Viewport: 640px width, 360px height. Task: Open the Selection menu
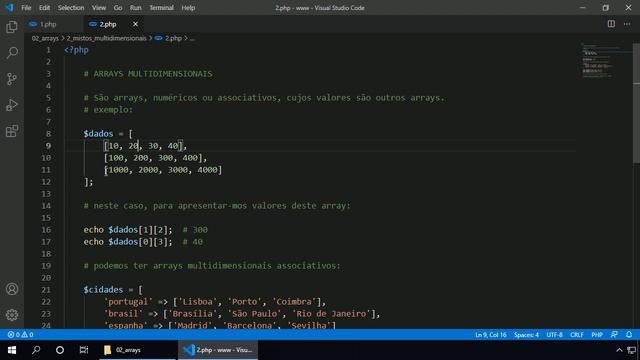(71, 8)
